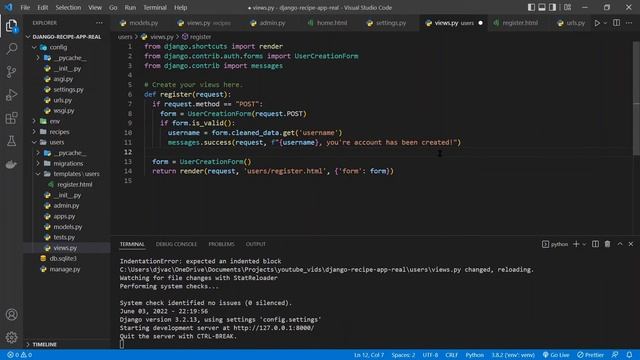
Task: Switch to the Problems tab
Action: (221, 244)
